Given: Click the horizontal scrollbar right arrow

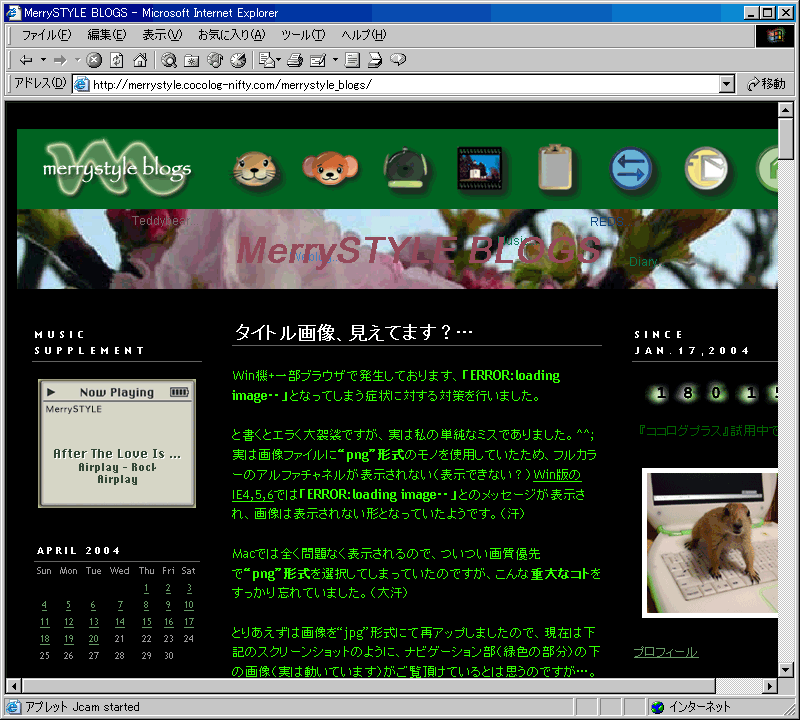Looking at the screenshot, I should 770,686.
